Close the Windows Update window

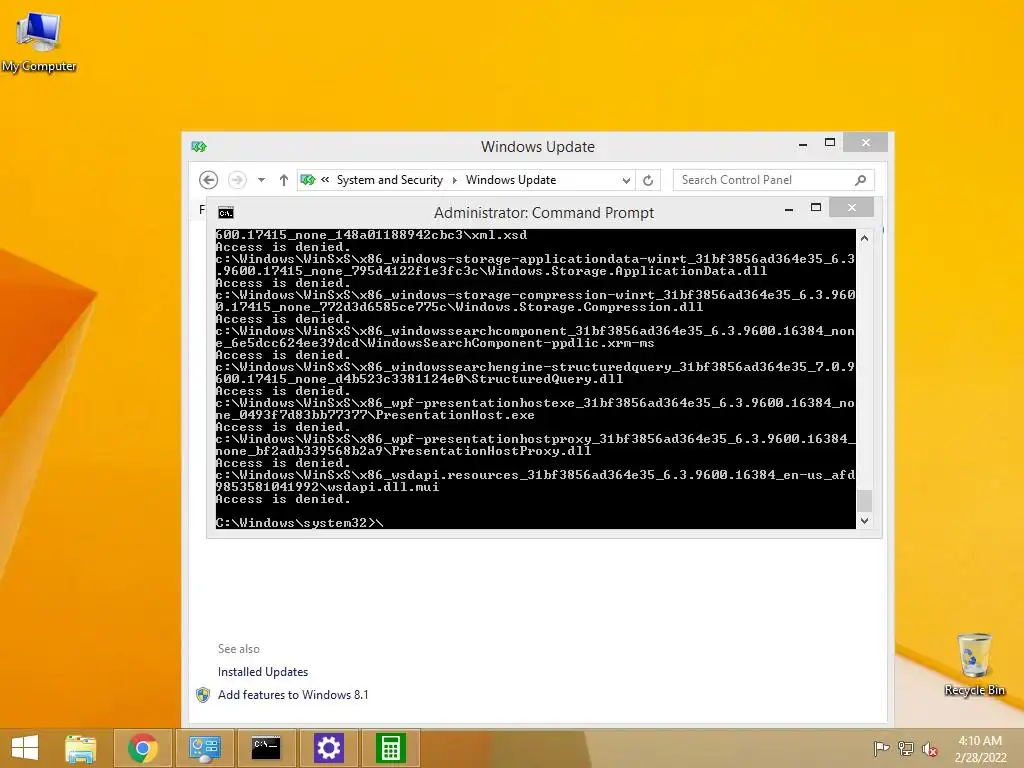[x=865, y=142]
